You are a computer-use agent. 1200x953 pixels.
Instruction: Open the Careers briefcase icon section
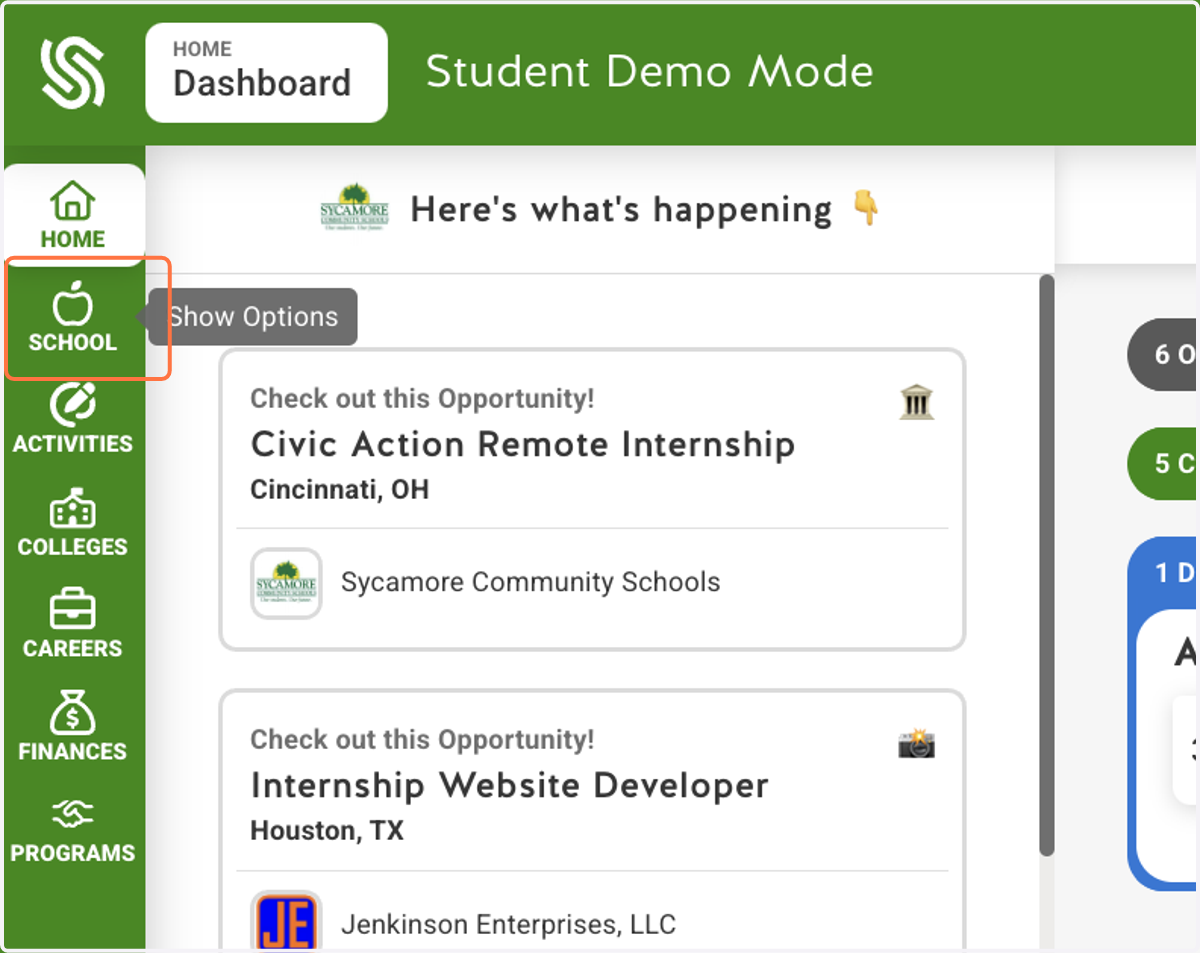[73, 610]
